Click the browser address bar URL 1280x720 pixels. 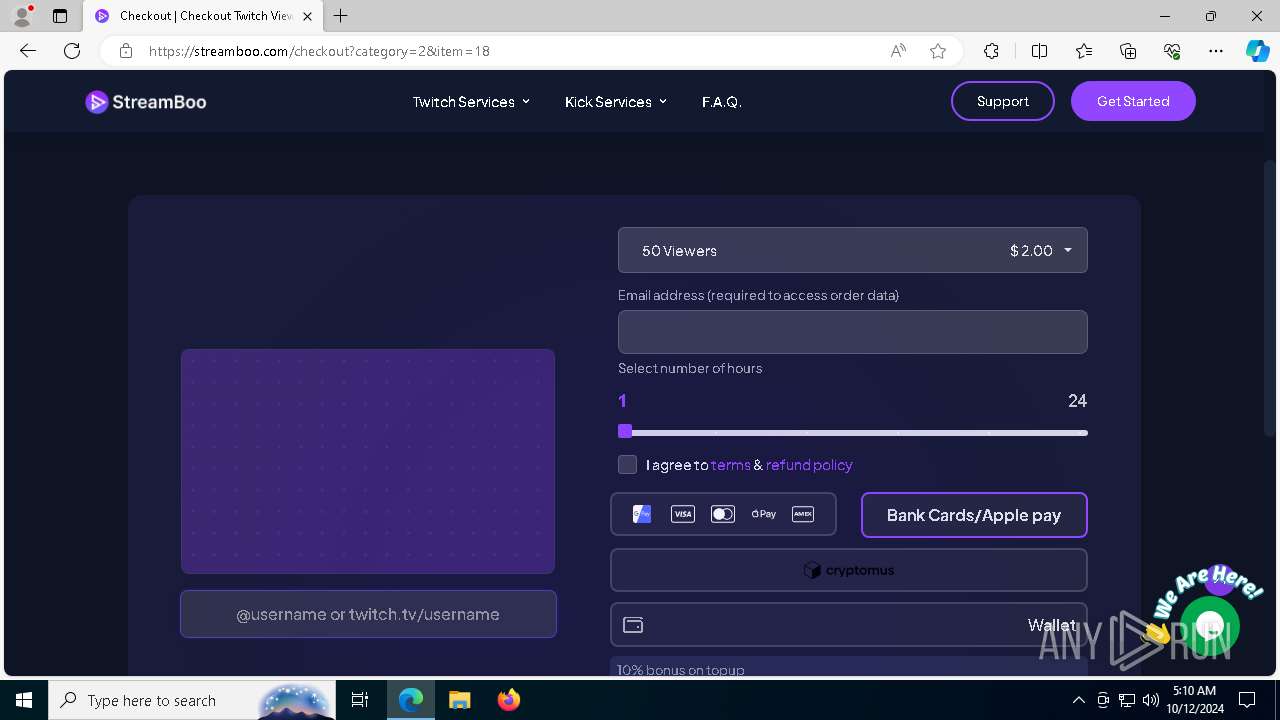(320, 51)
